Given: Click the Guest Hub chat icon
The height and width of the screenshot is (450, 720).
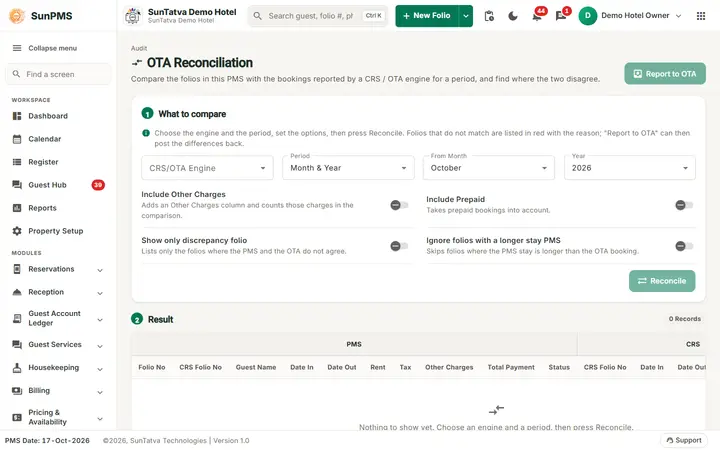Looking at the screenshot, I should (x=17, y=185).
